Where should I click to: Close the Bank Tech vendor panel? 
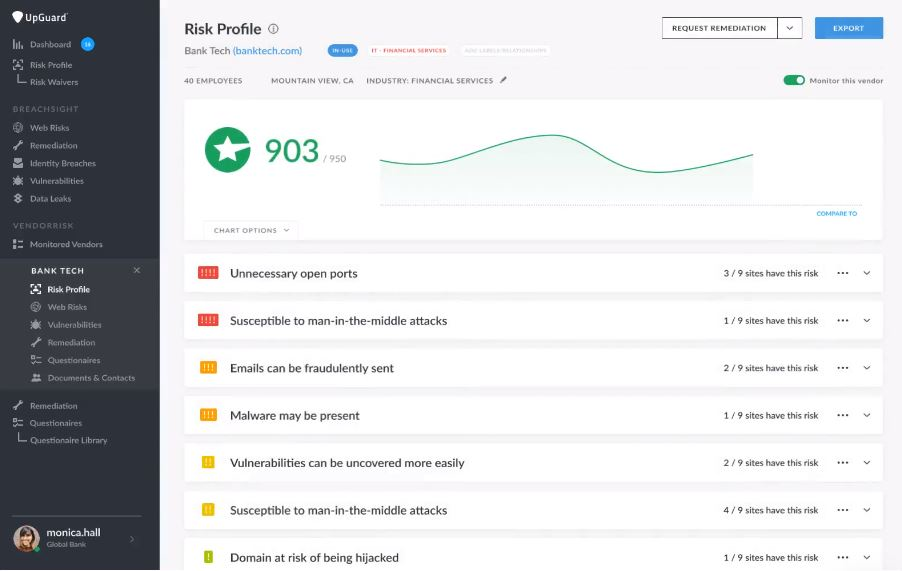(x=137, y=270)
